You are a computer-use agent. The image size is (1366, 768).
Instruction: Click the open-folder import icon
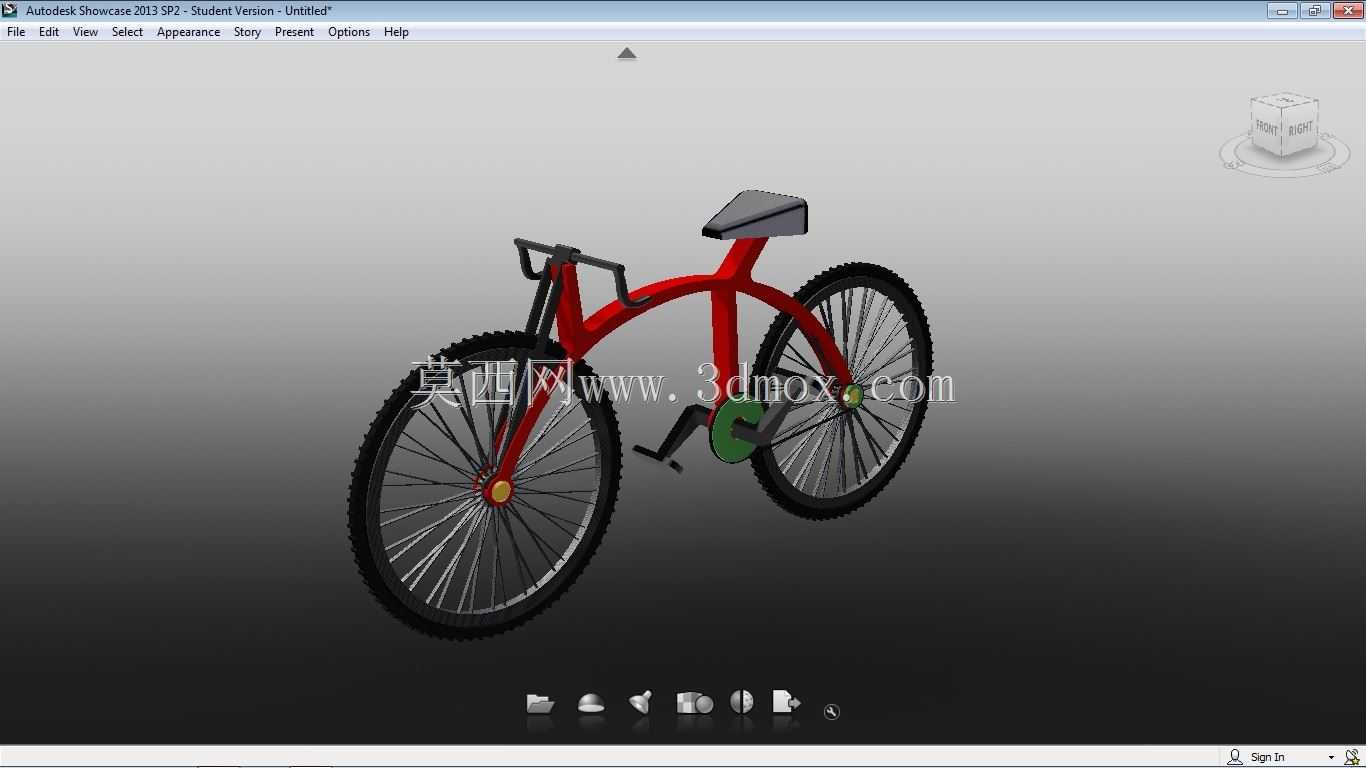point(540,704)
